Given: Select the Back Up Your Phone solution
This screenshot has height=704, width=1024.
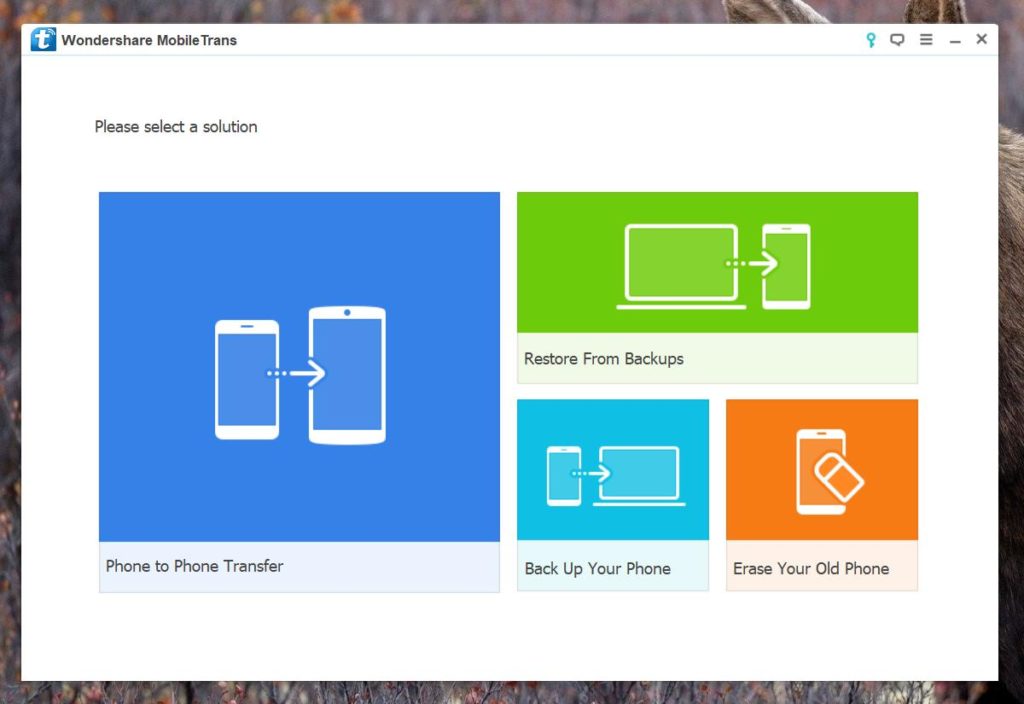Looking at the screenshot, I should (x=612, y=492).
